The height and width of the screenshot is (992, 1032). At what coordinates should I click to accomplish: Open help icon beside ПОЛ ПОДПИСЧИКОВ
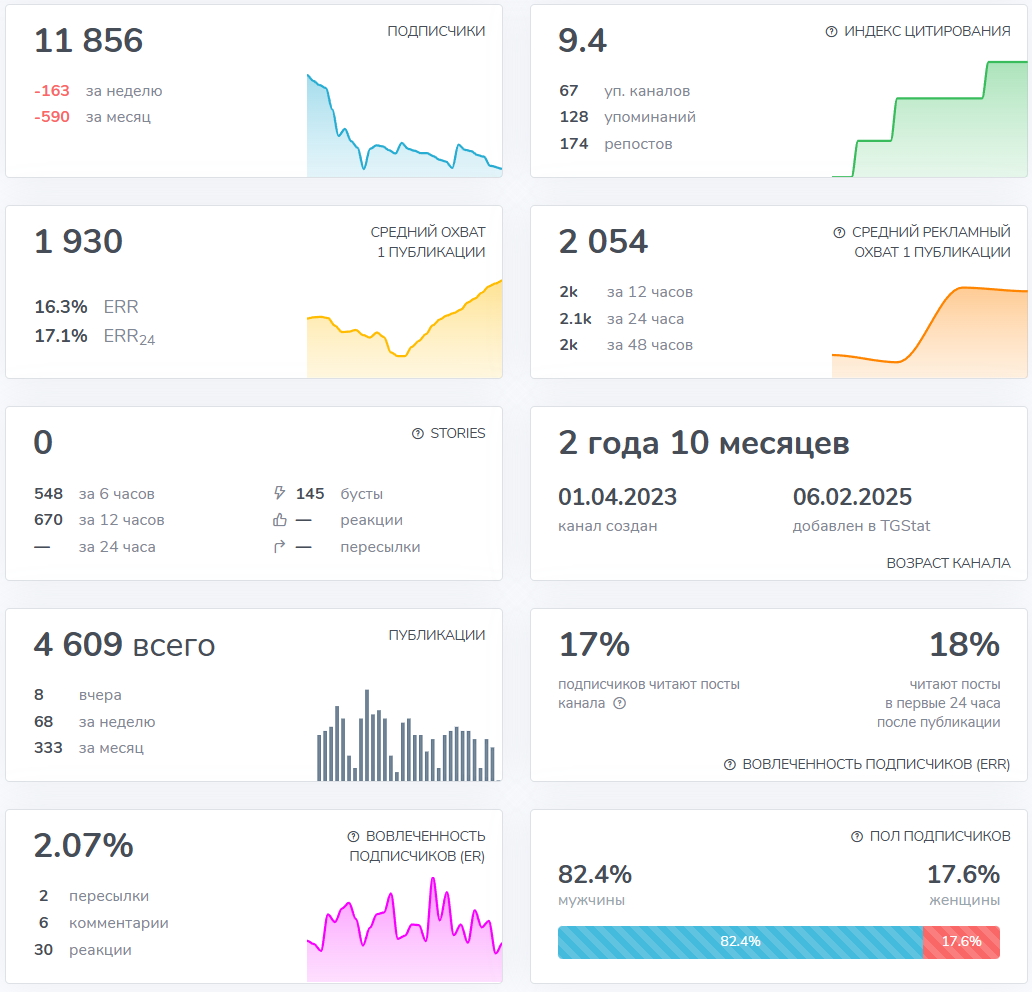[x=857, y=836]
